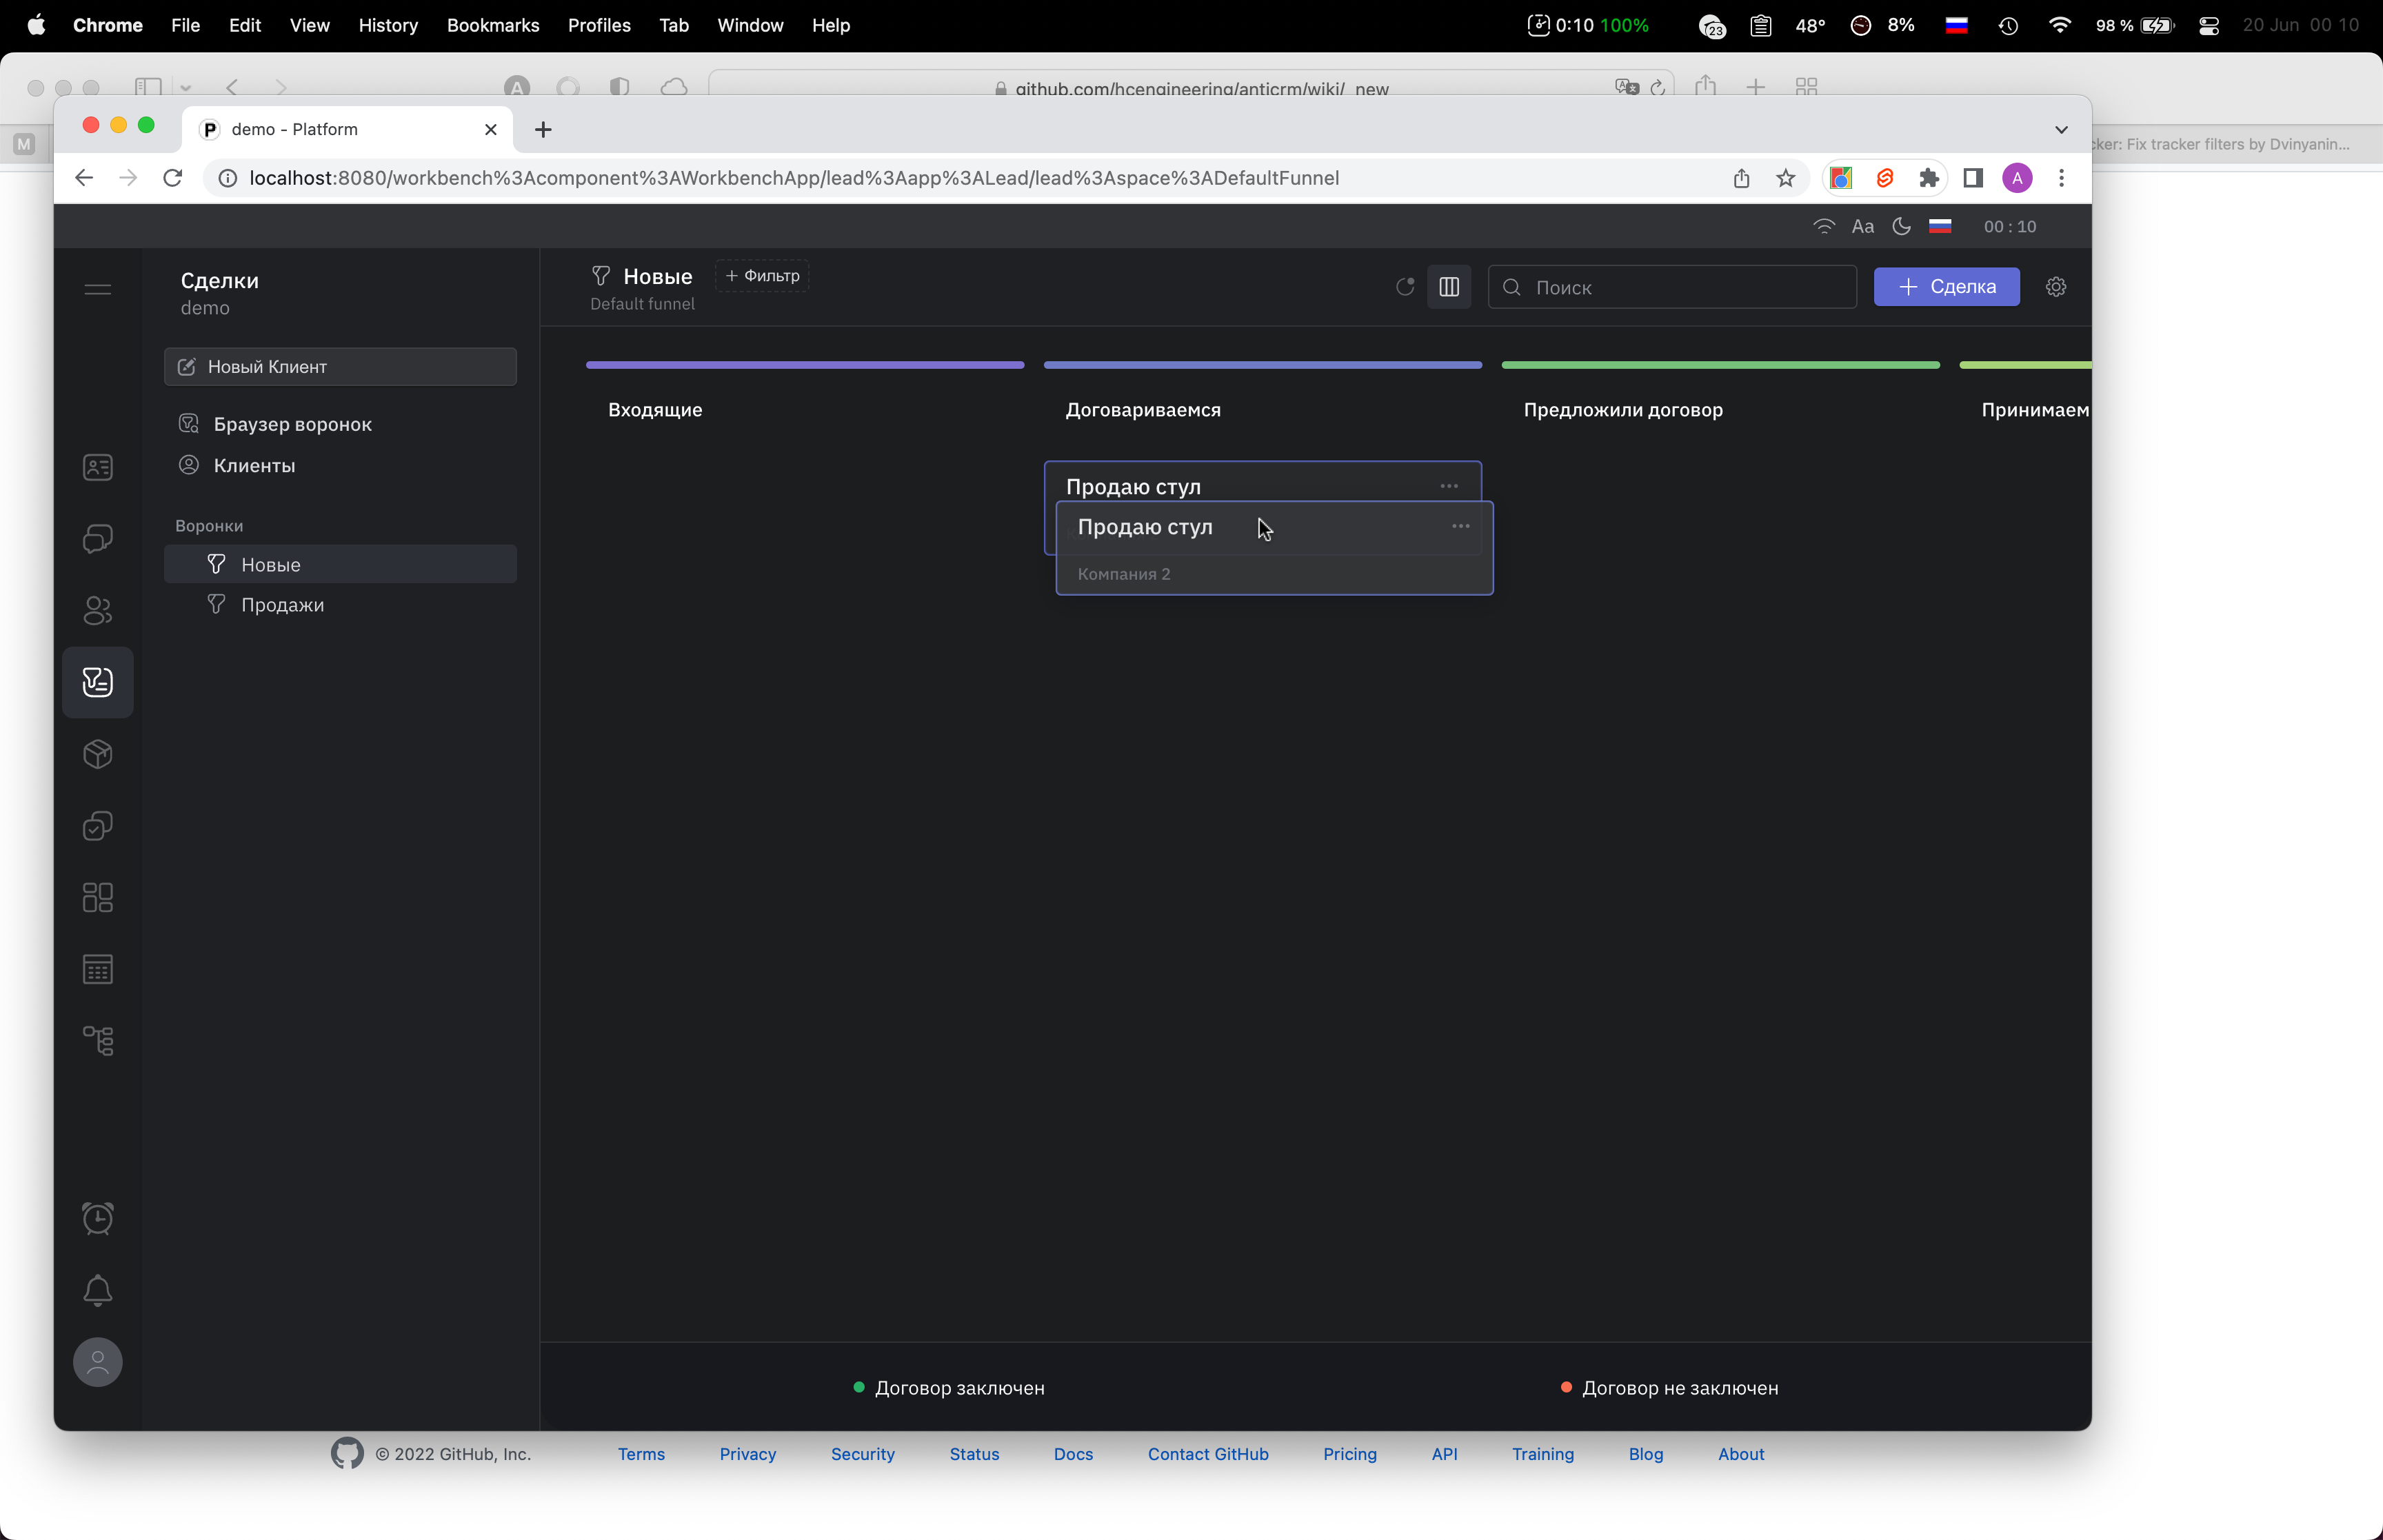Viewport: 2383px width, 1540px height.
Task: Reload the Chrome page
Action: [x=173, y=178]
